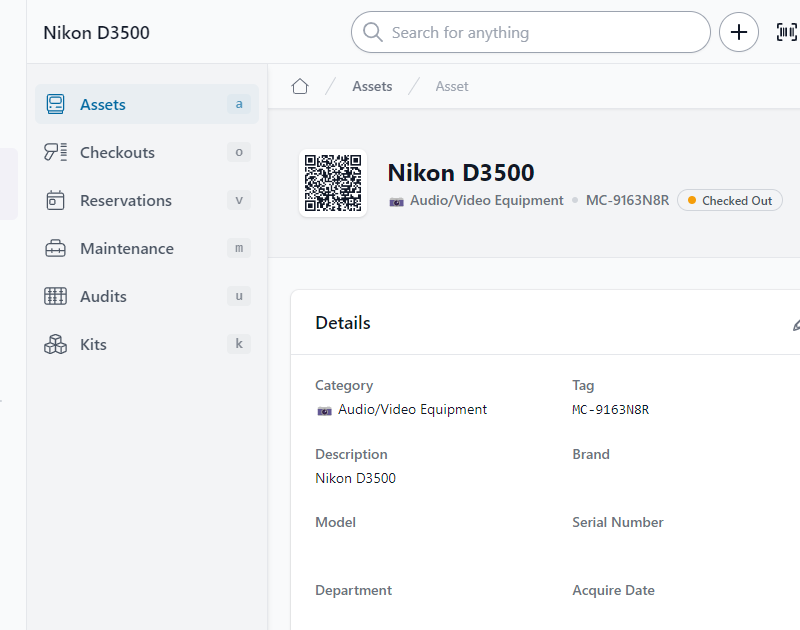Click the Checkouts scanner icon in sidebar
The height and width of the screenshot is (630, 800).
tap(55, 152)
